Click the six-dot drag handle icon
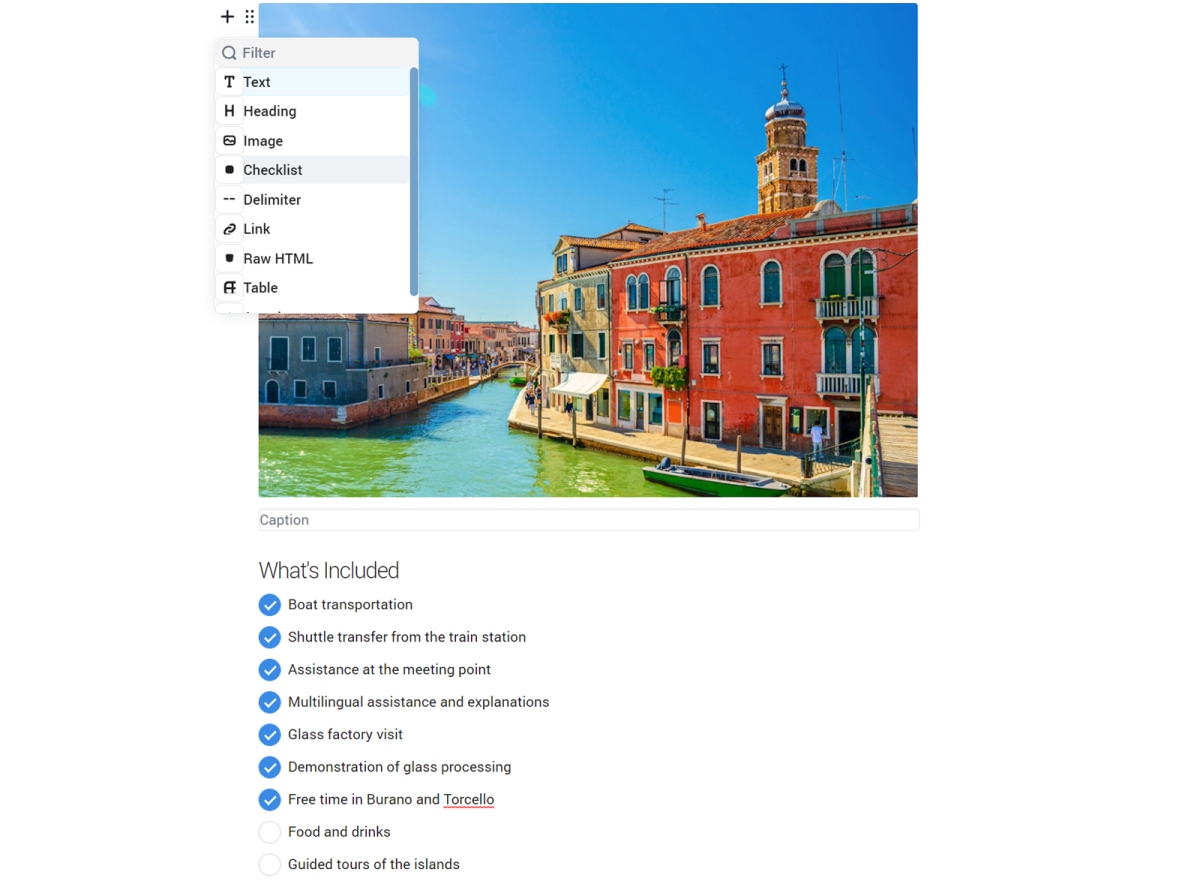 tap(250, 16)
